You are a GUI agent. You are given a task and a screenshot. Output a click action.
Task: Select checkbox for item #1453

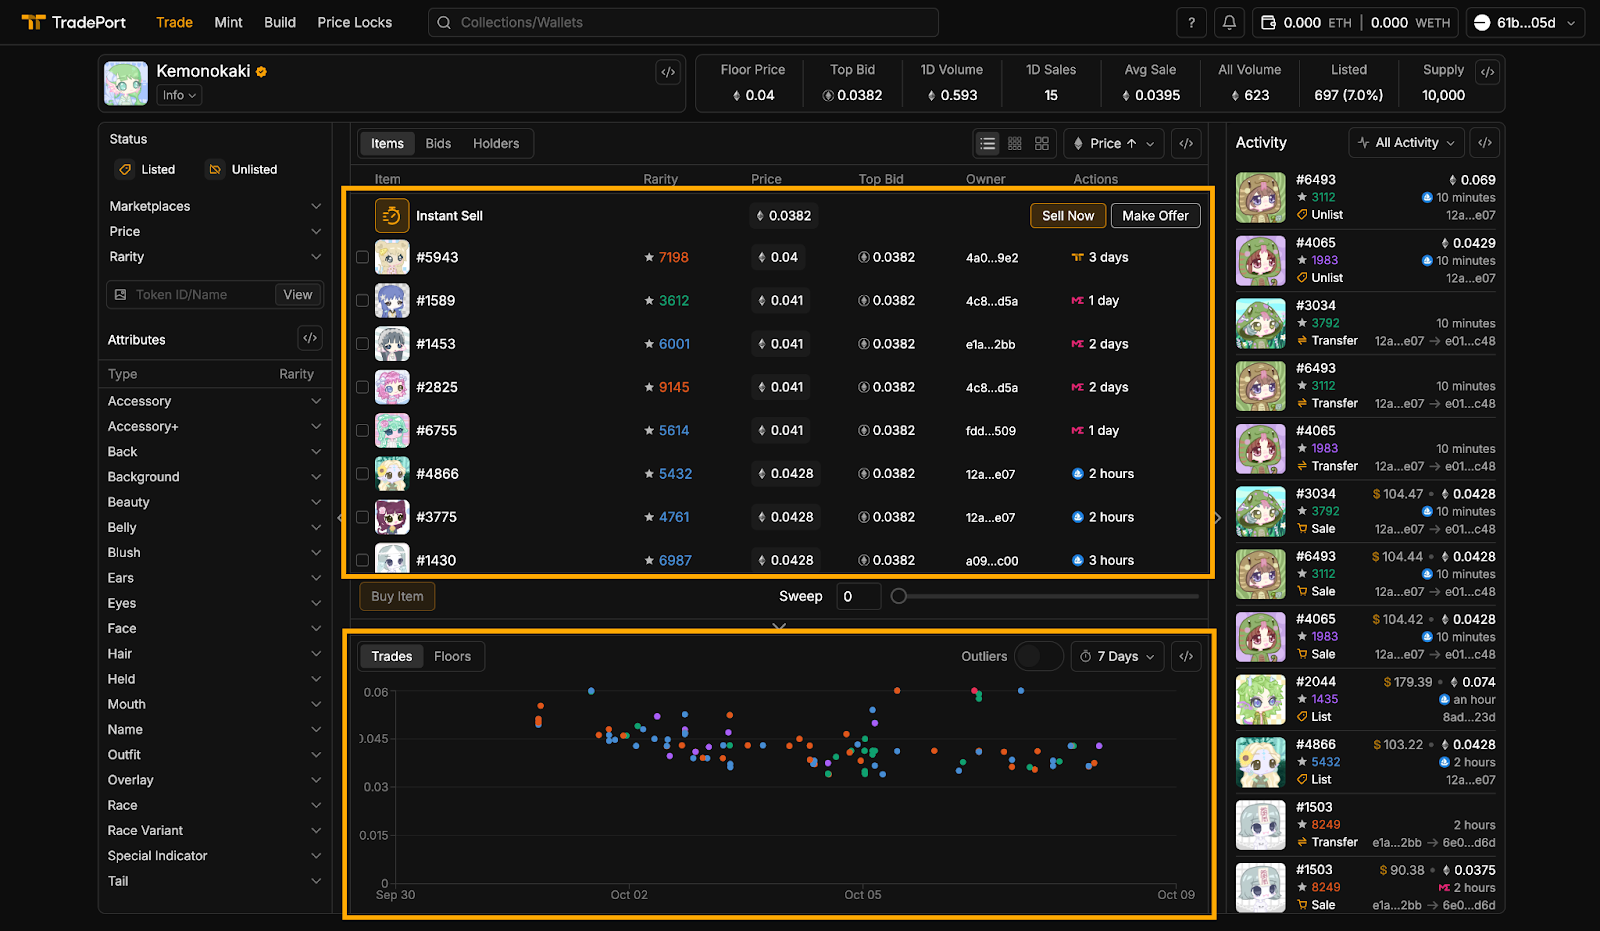pyautogui.click(x=363, y=343)
